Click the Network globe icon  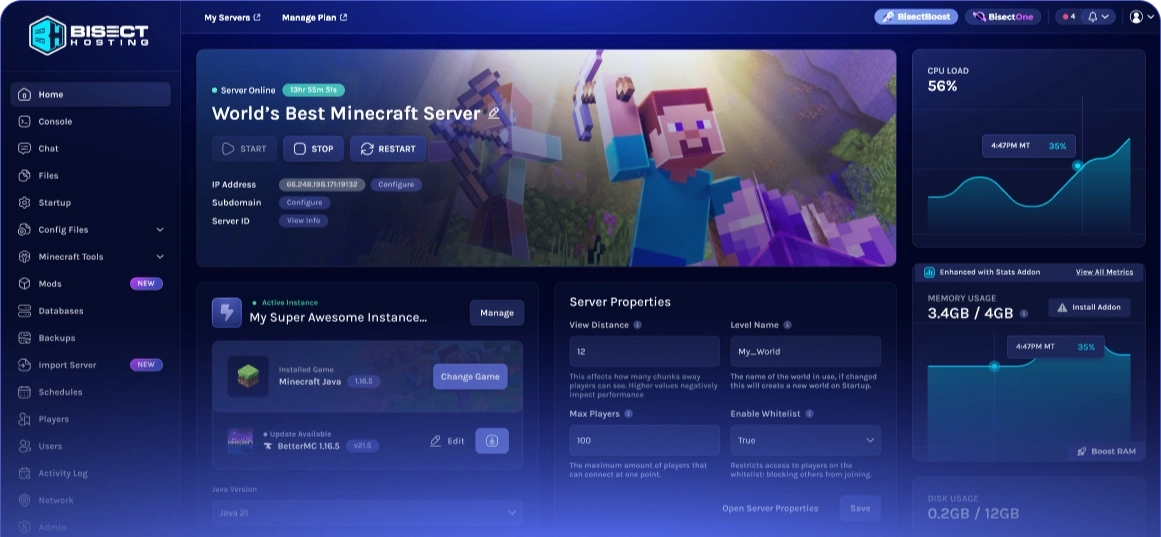tap(24, 500)
